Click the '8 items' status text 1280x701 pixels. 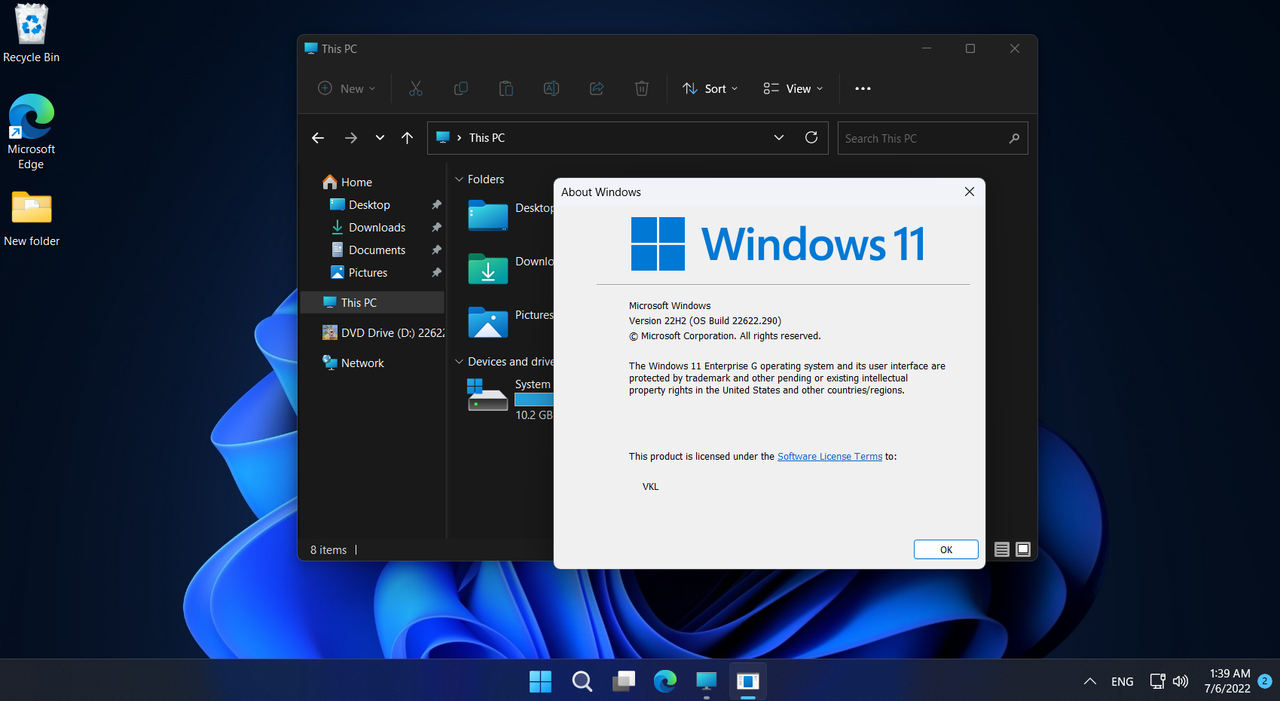tap(328, 550)
